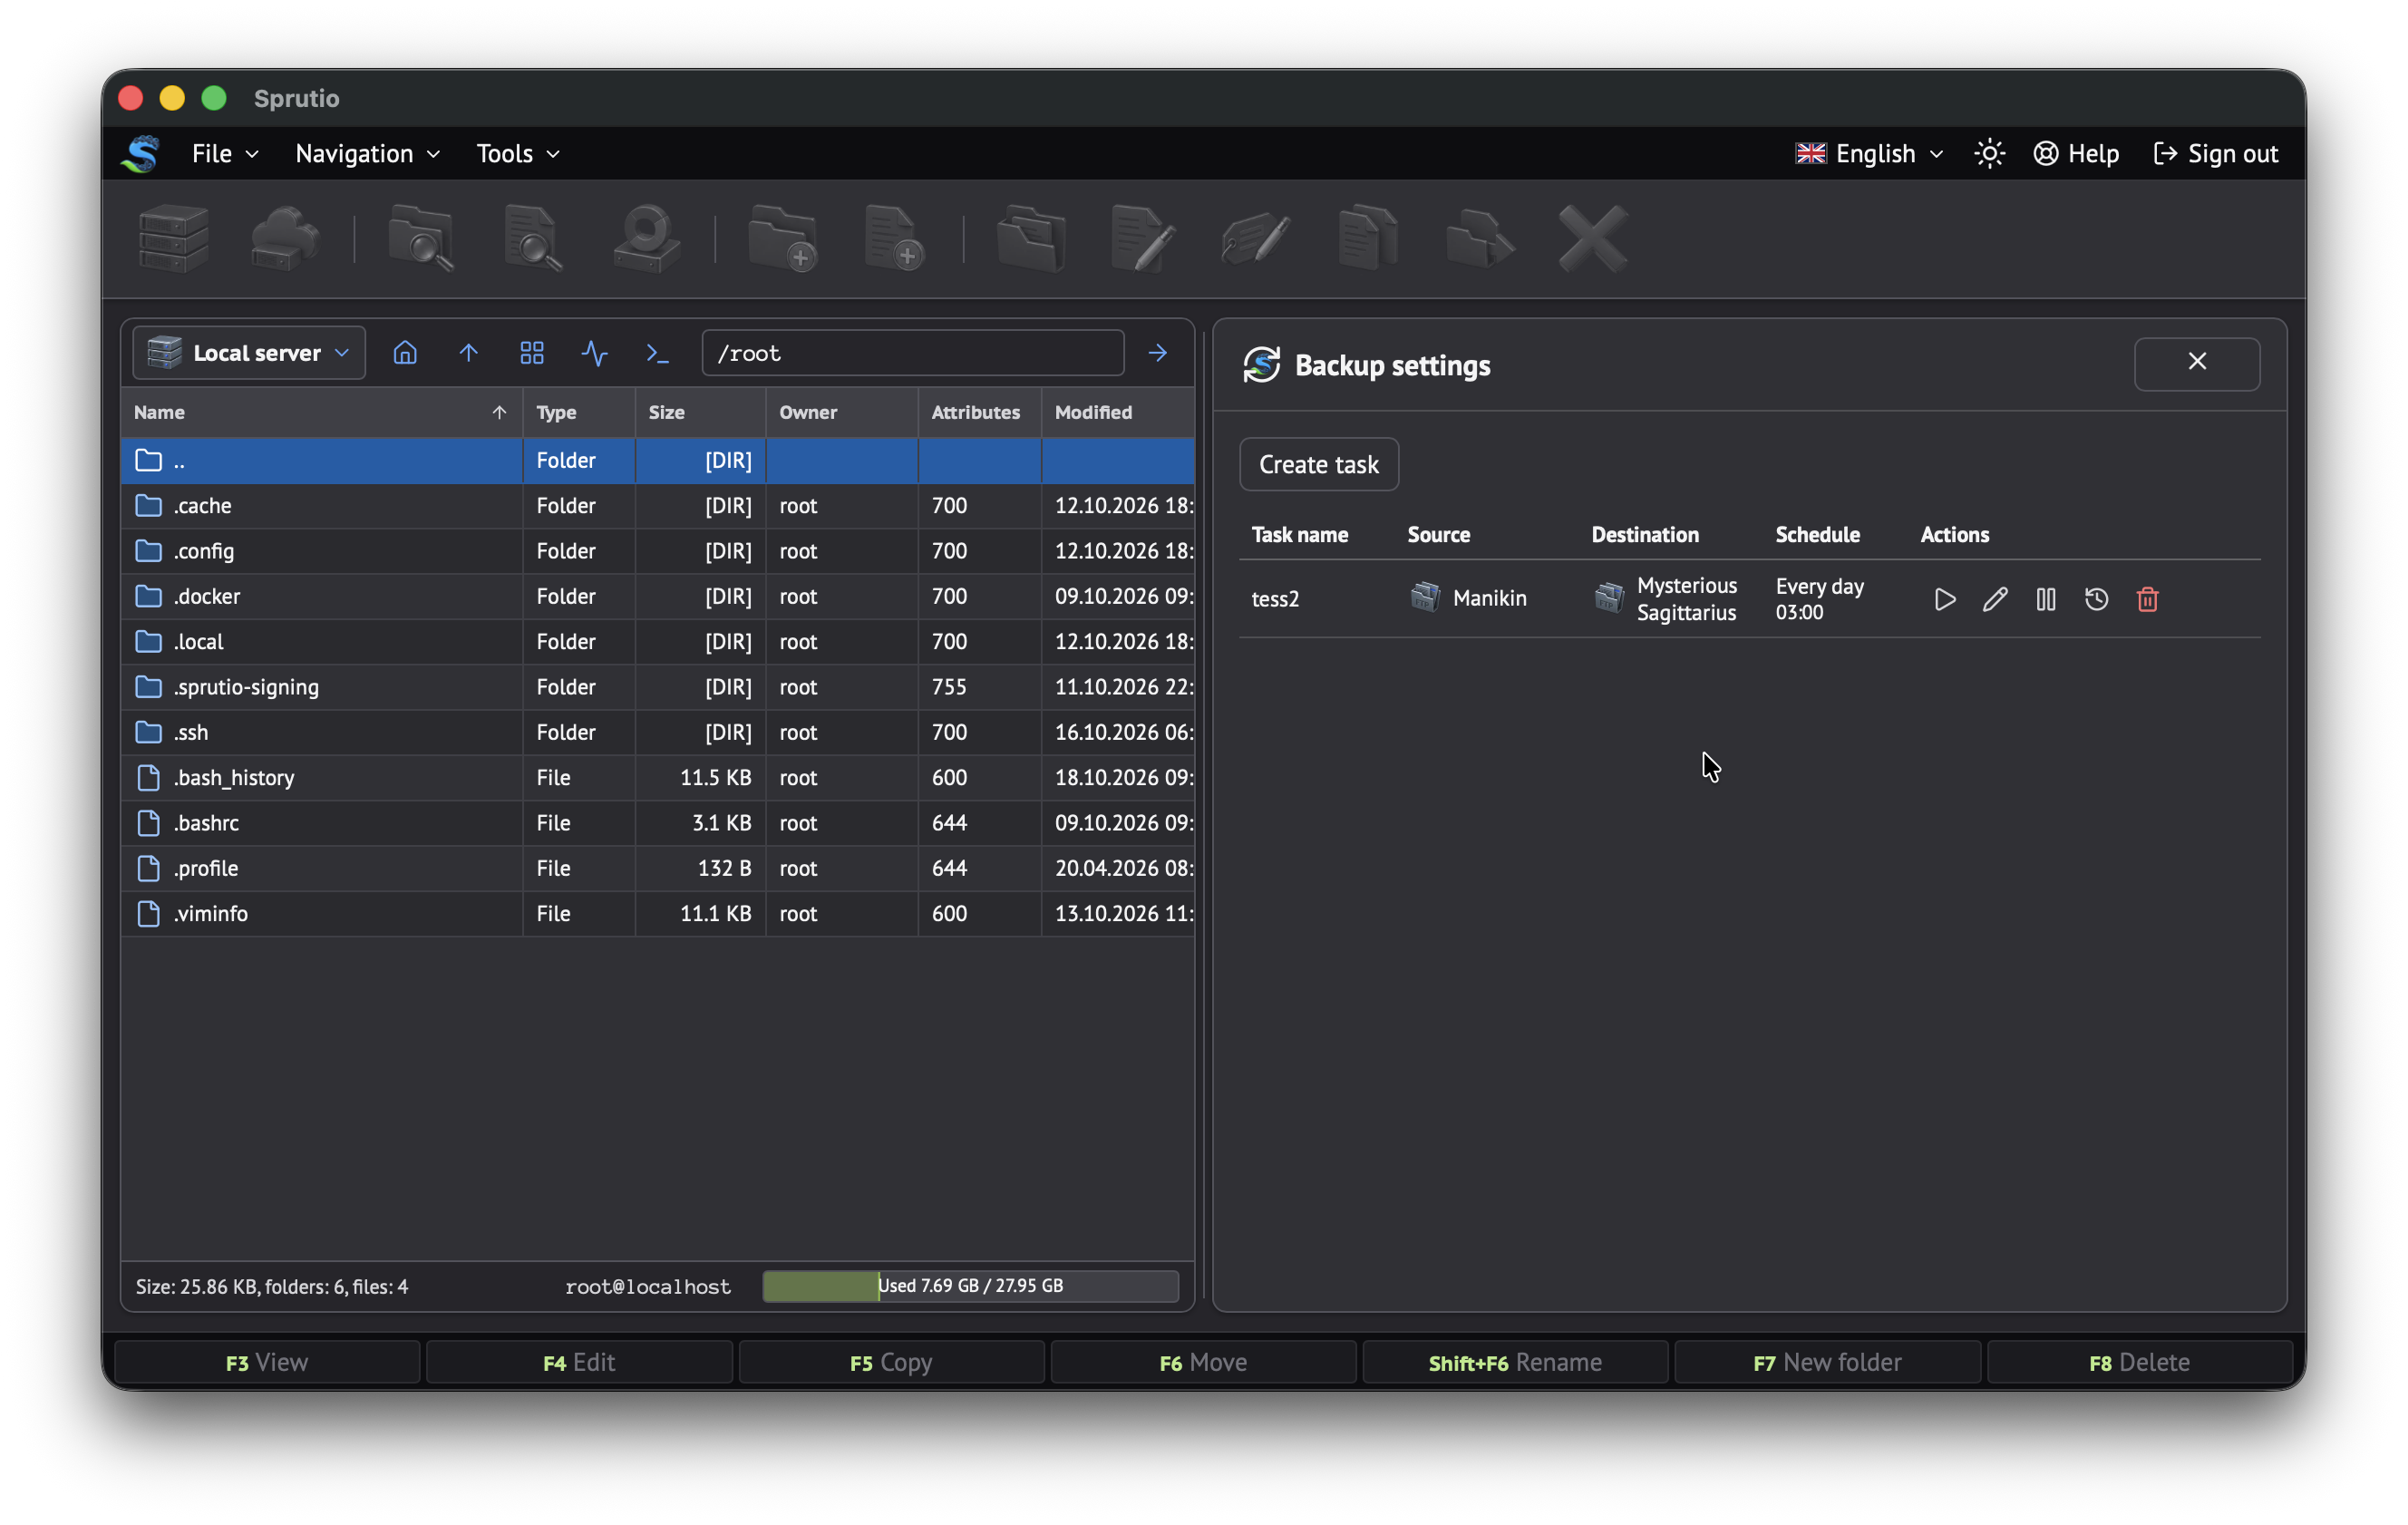Viewport: 2408px width, 1525px height.
Task: Delete the tess2 backup task
Action: 2147,599
